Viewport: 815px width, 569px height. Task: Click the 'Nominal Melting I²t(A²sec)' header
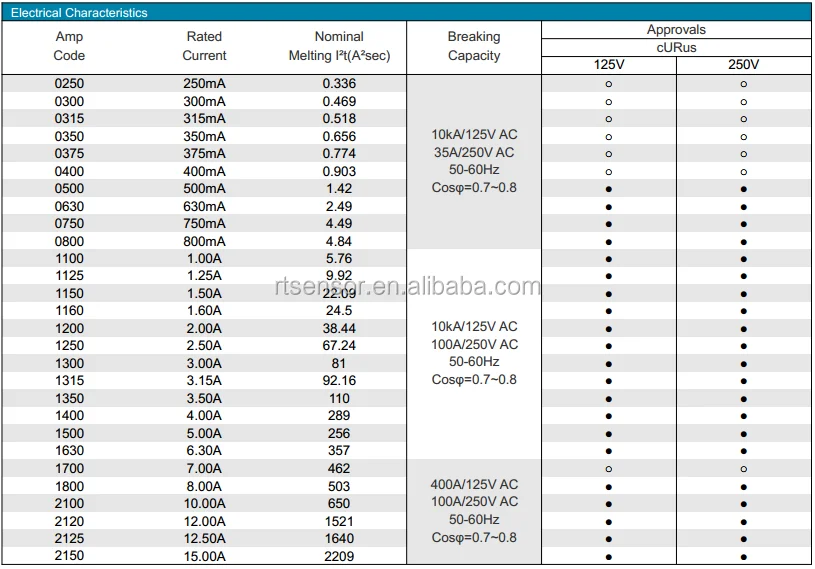[x=339, y=46]
